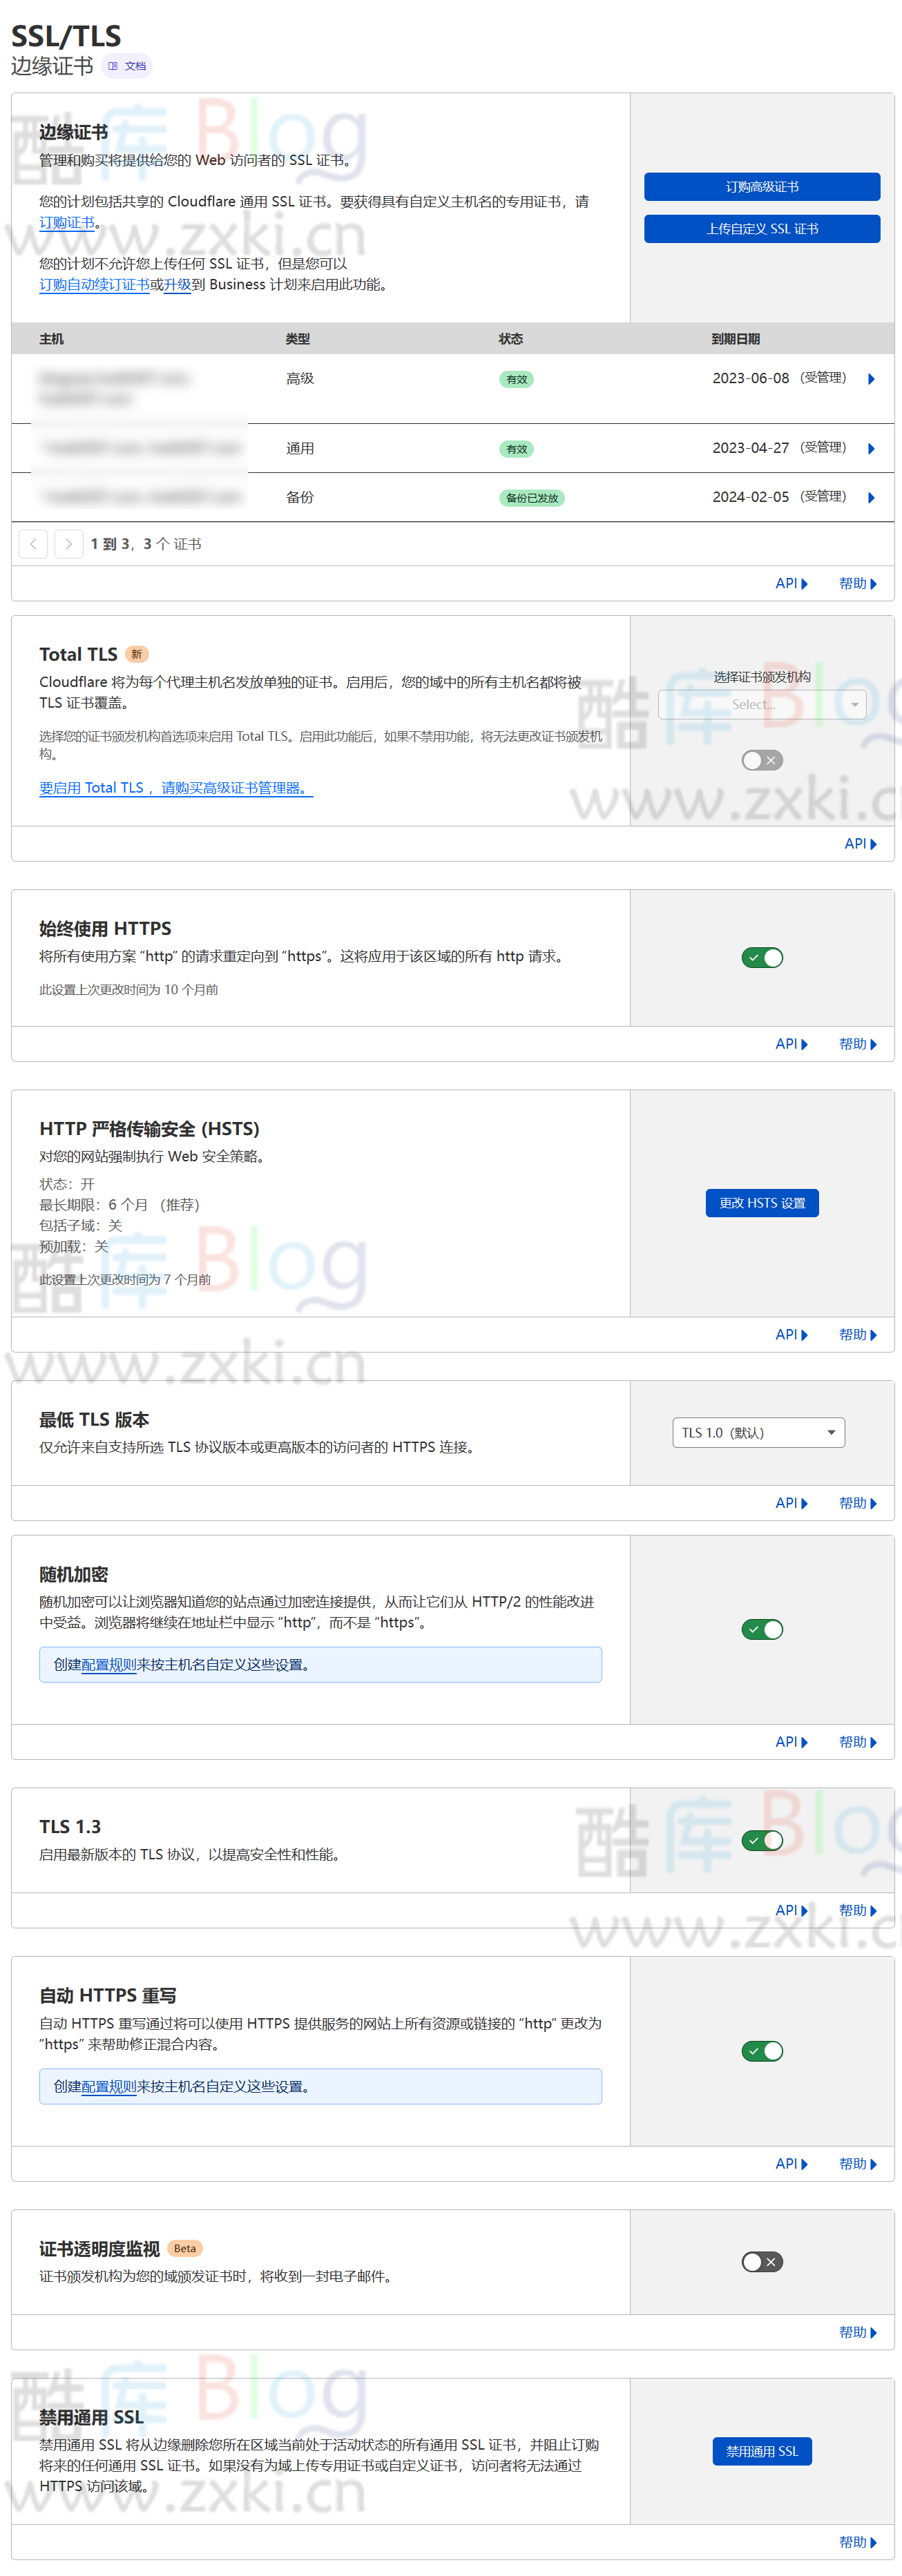Open the 订购自动续订证书 link
The image size is (902, 2576).
(x=94, y=285)
